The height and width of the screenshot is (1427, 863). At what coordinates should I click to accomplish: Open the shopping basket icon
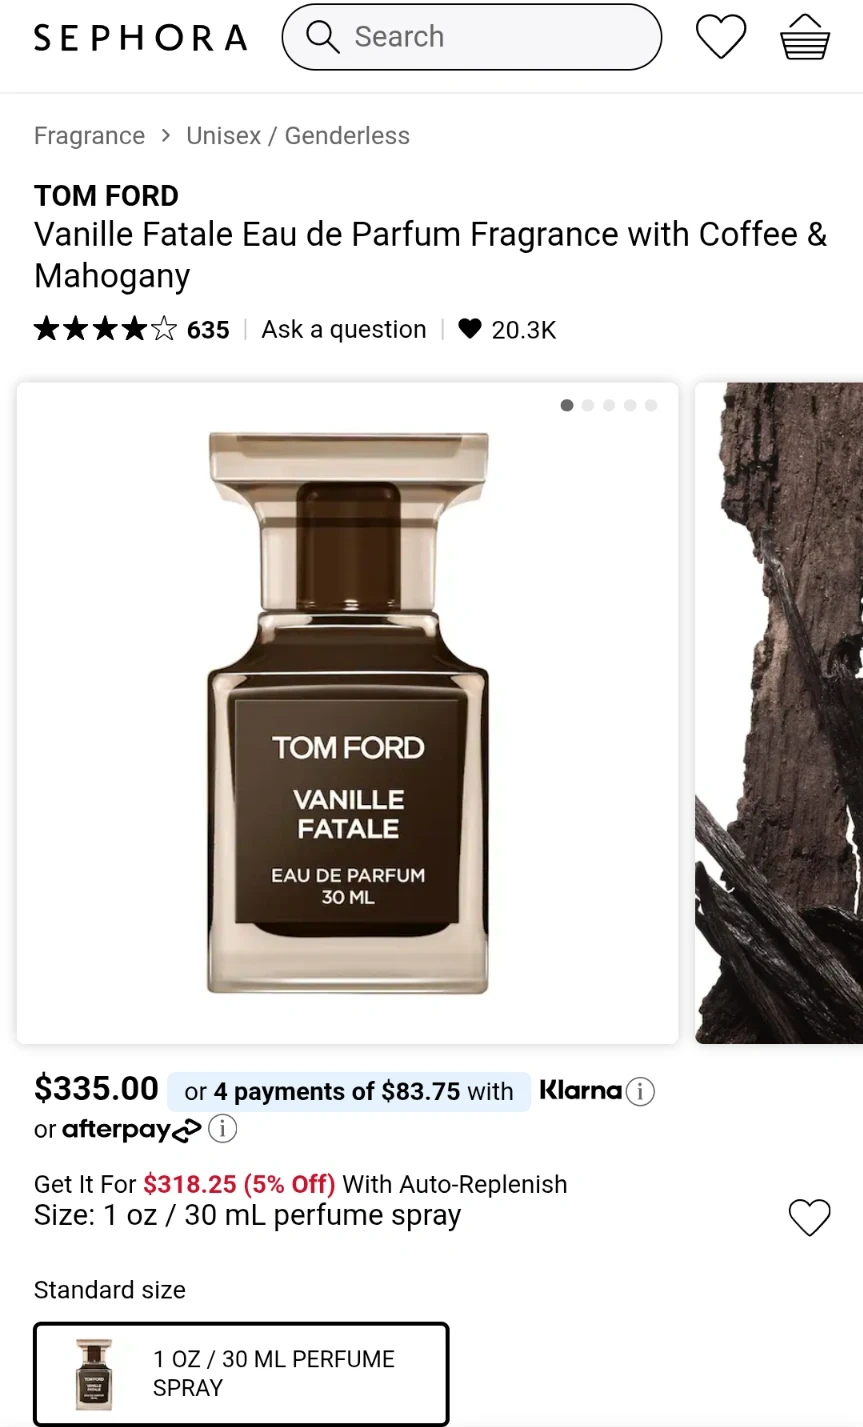pyautogui.click(x=804, y=39)
